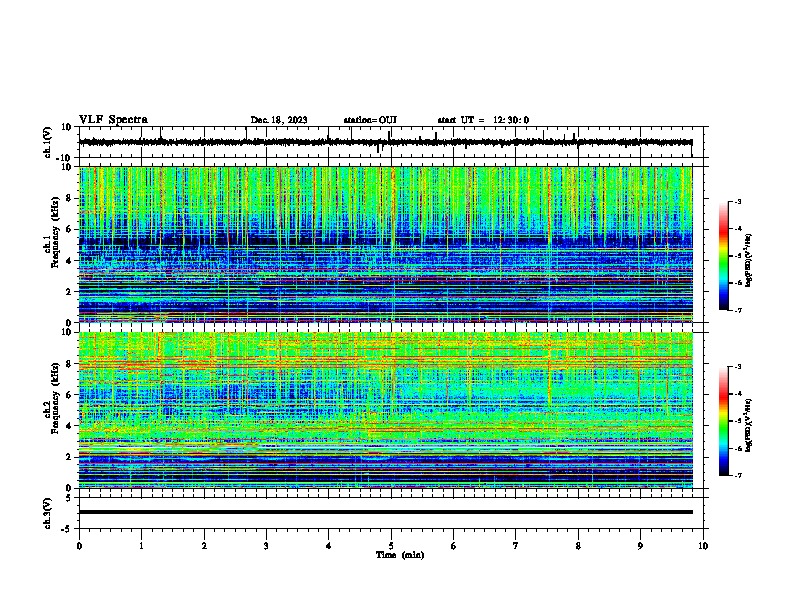Click the "8" kHz tick of ch.2 spectrogram

coord(70,364)
